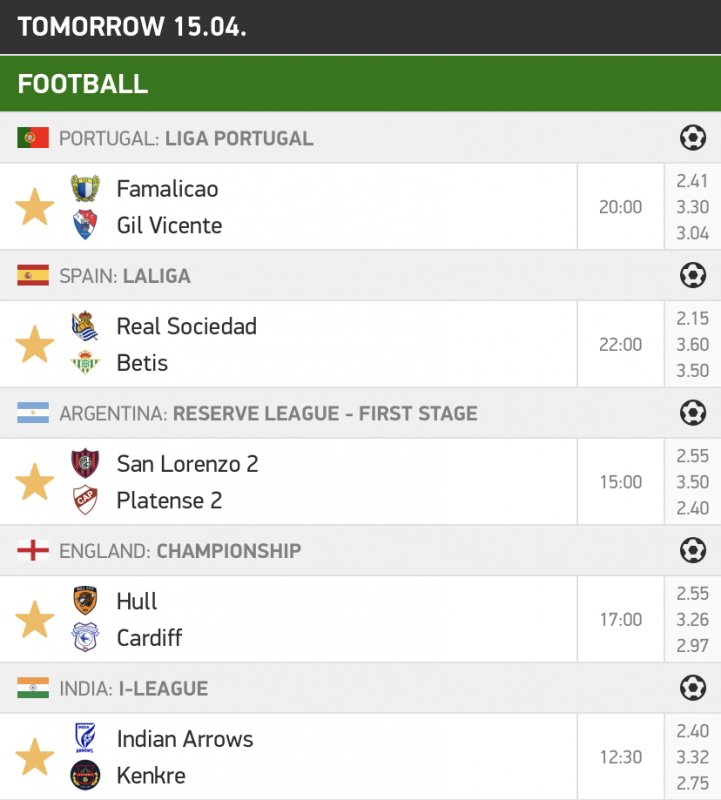Screen dimensions: 721x800
Task: Click the Portugal flag icon
Action: pos(33,138)
